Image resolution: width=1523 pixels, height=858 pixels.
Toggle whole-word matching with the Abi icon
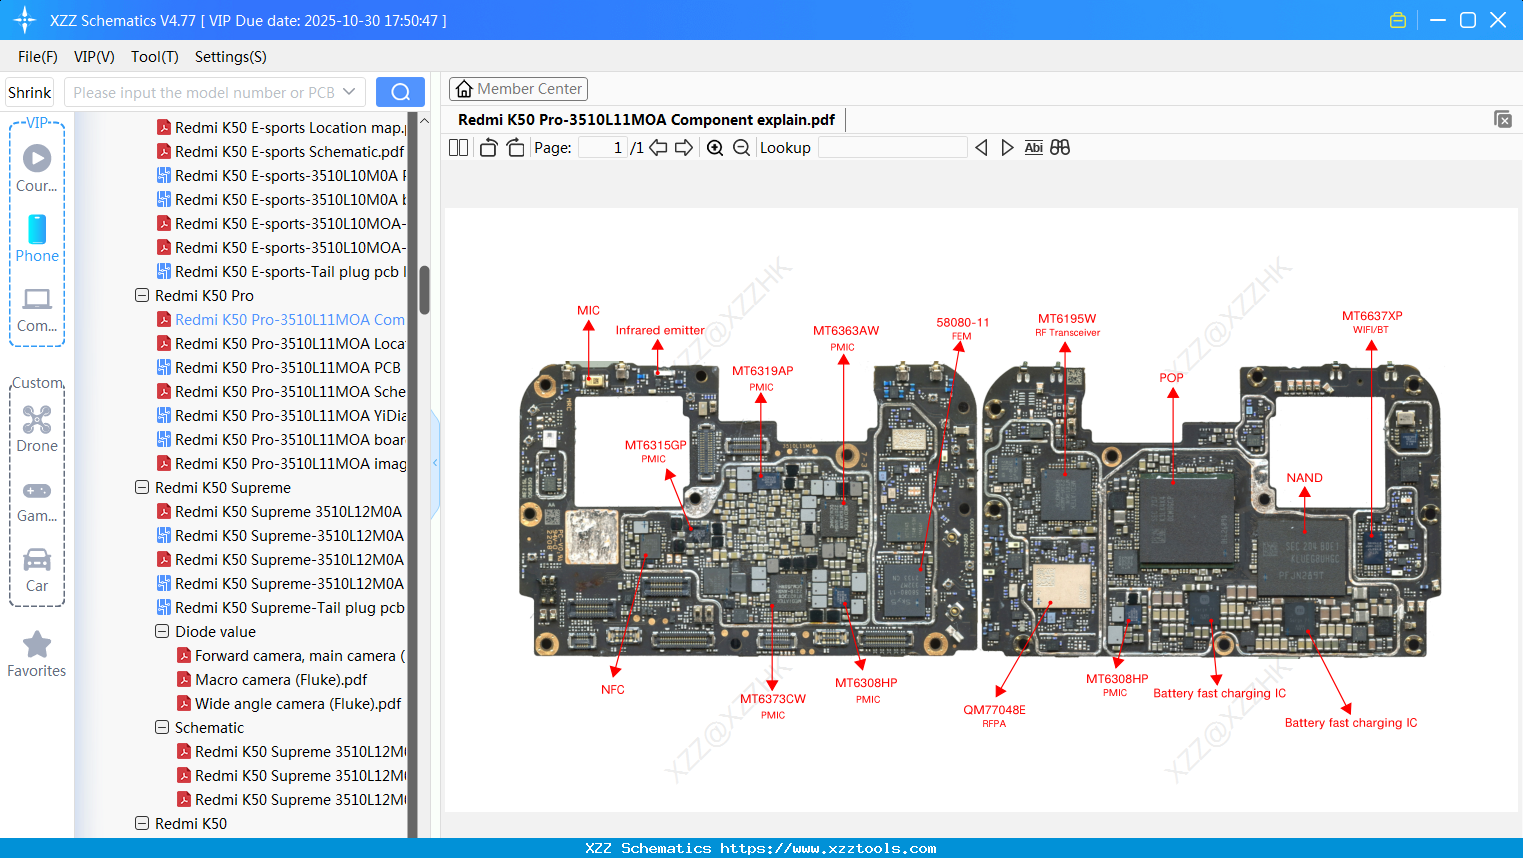(x=1033, y=147)
